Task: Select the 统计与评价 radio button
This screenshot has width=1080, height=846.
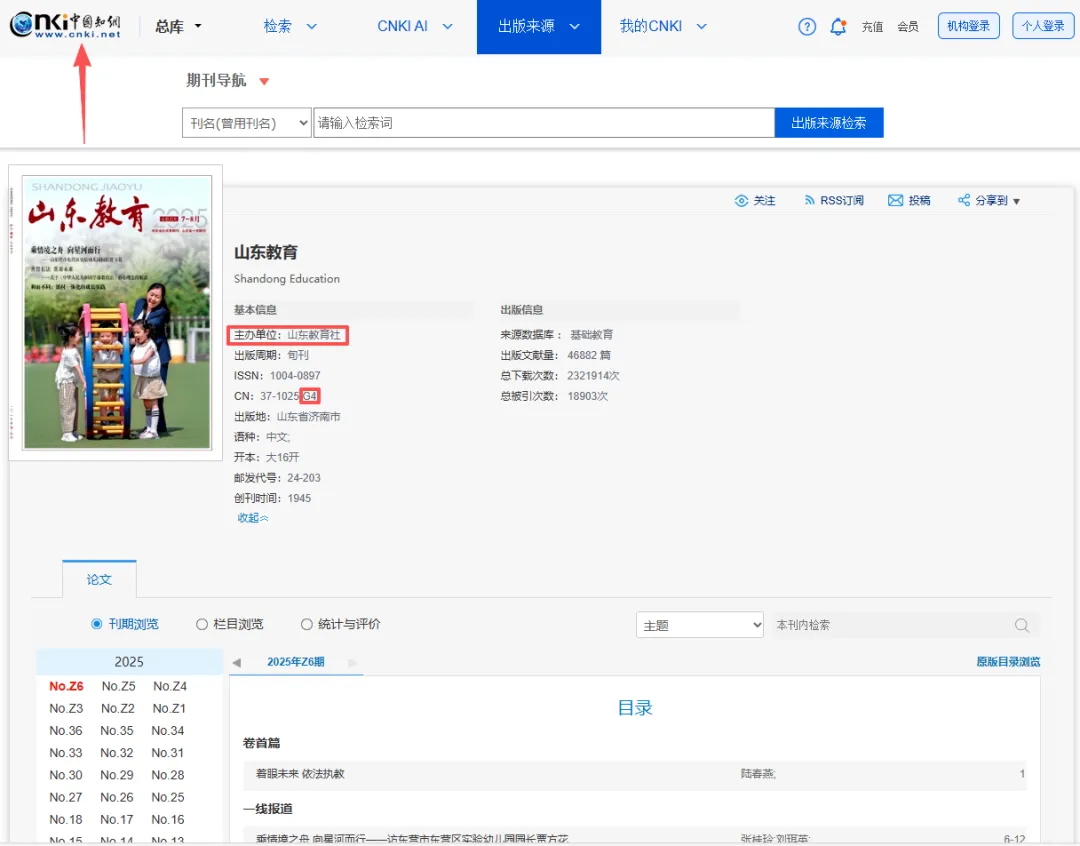Action: click(x=307, y=624)
